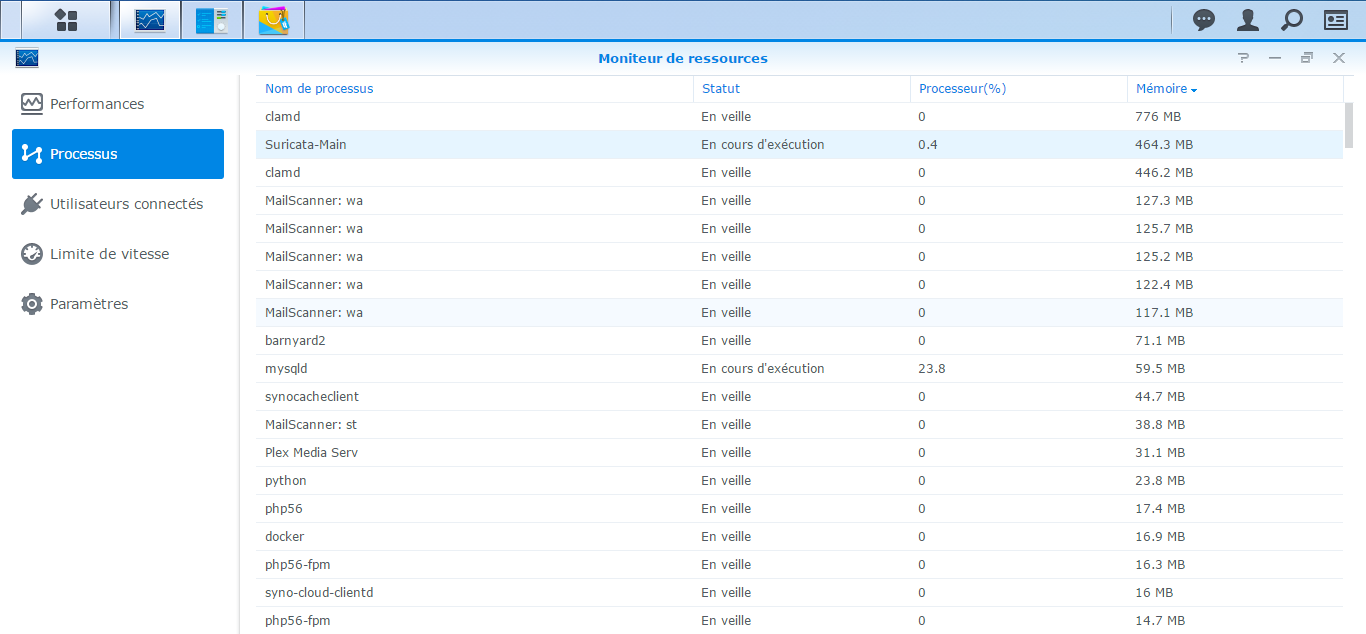
Task: Open the Control Panel taskbar icon
Action: click(x=212, y=20)
